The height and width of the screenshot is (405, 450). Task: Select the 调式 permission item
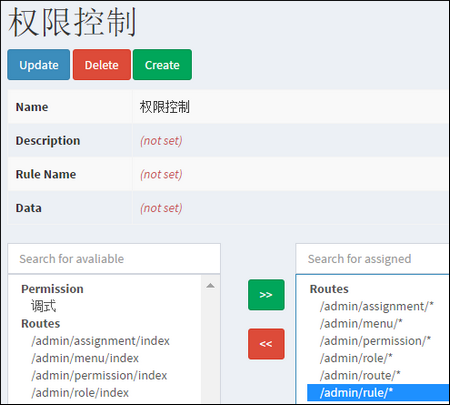pyautogui.click(x=43, y=306)
